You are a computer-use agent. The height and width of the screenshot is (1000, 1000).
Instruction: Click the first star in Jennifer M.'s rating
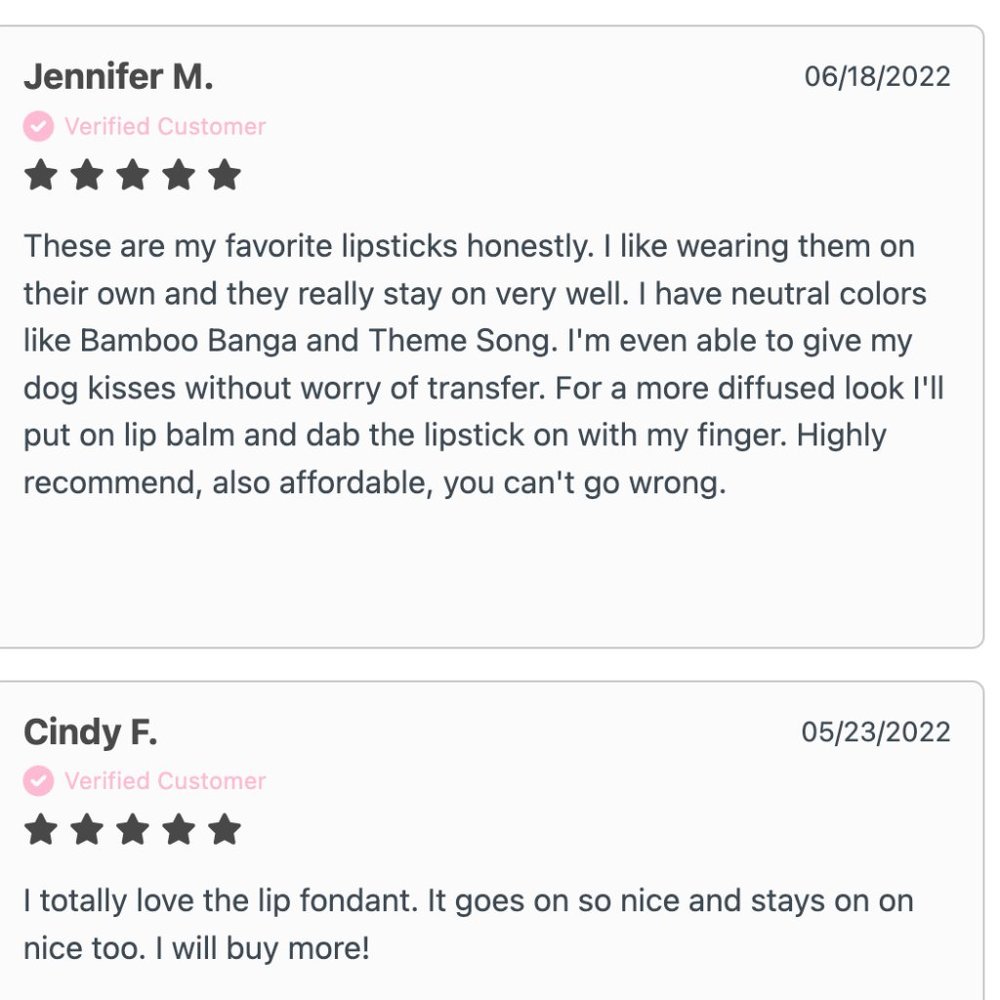41,175
